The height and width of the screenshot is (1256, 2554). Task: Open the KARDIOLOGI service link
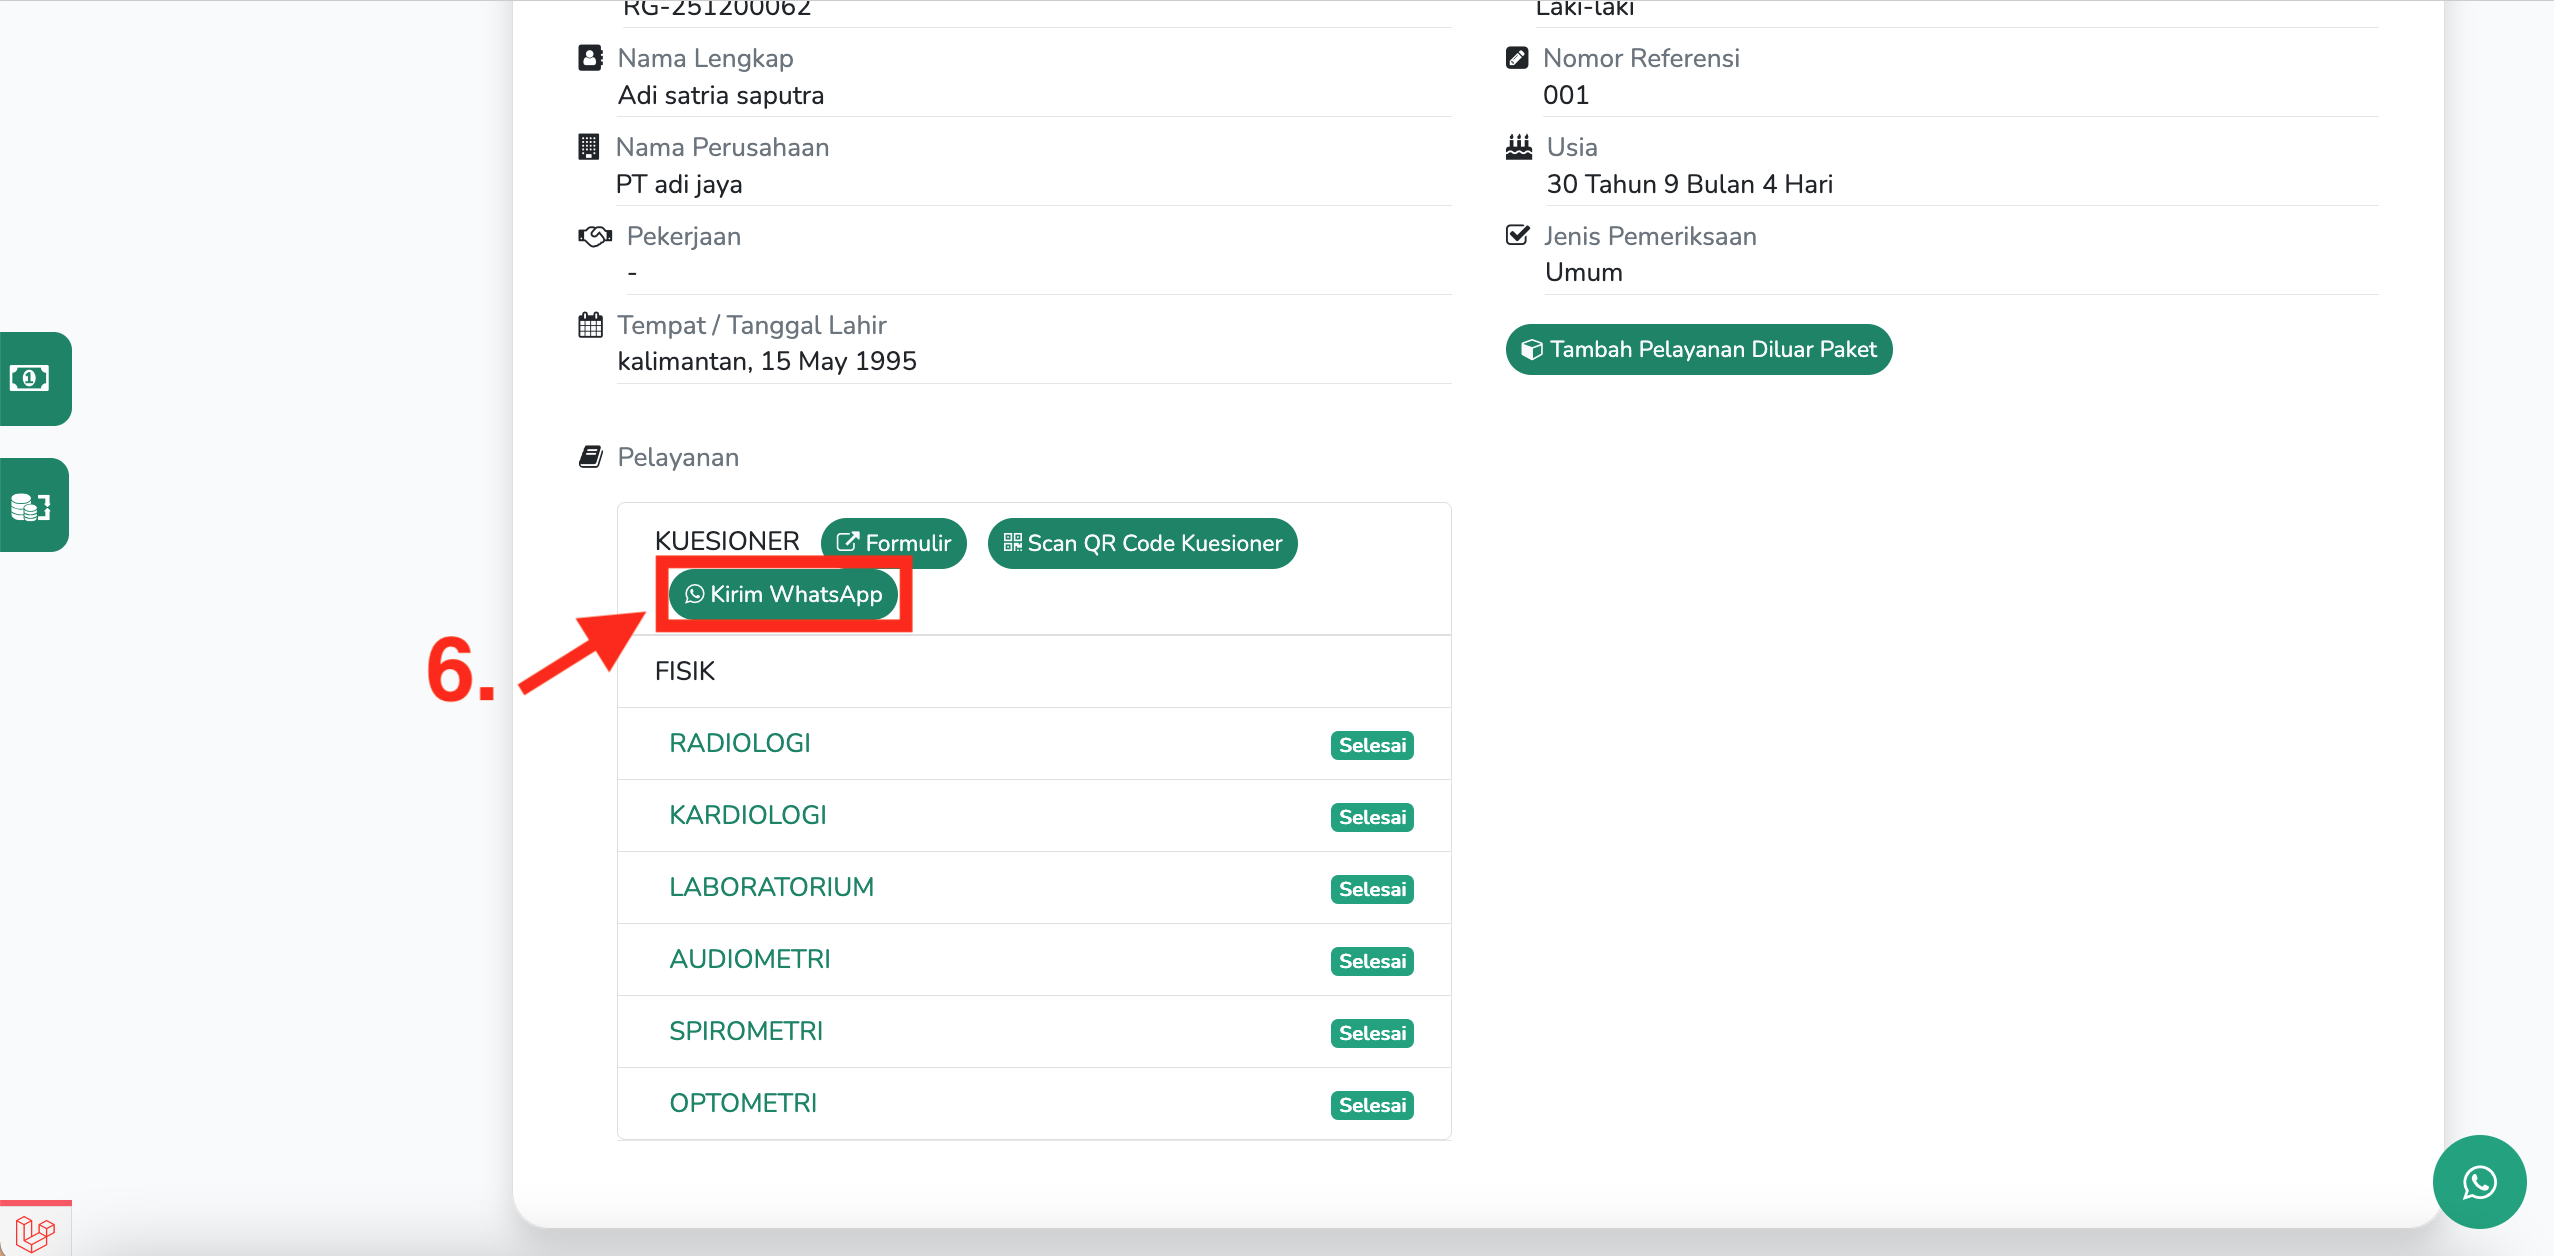747,815
